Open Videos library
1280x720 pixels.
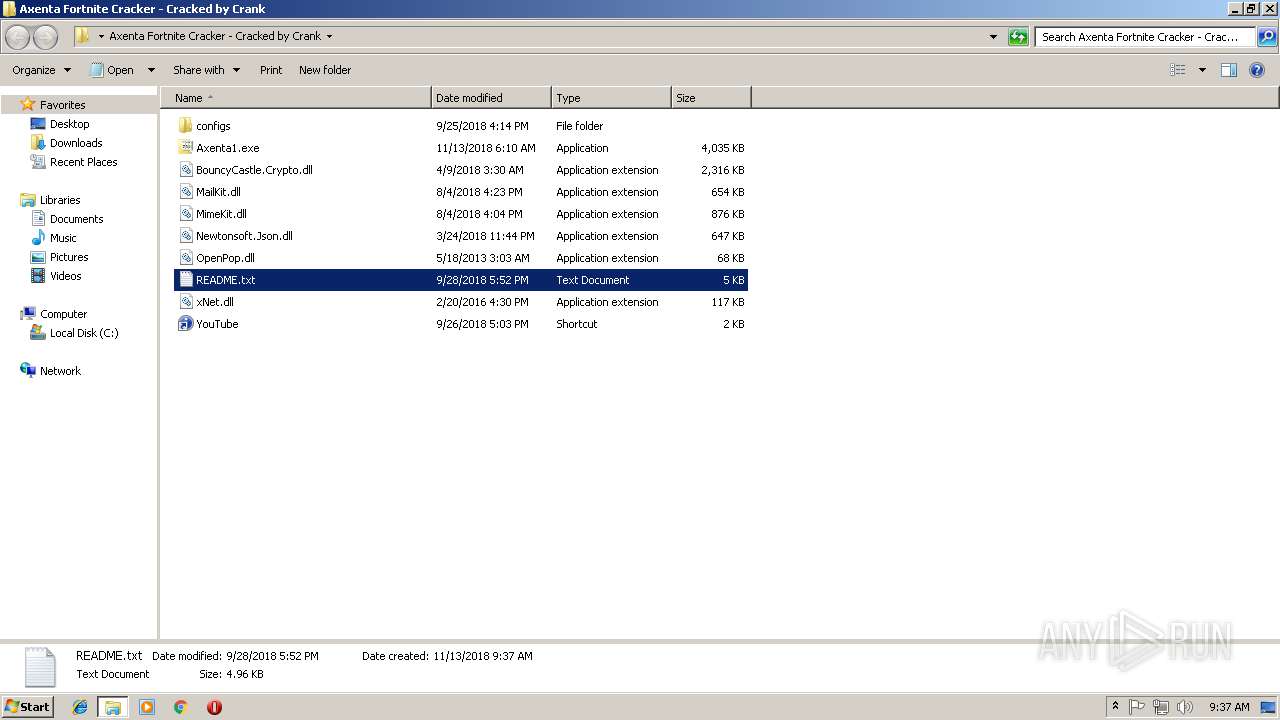[66, 276]
